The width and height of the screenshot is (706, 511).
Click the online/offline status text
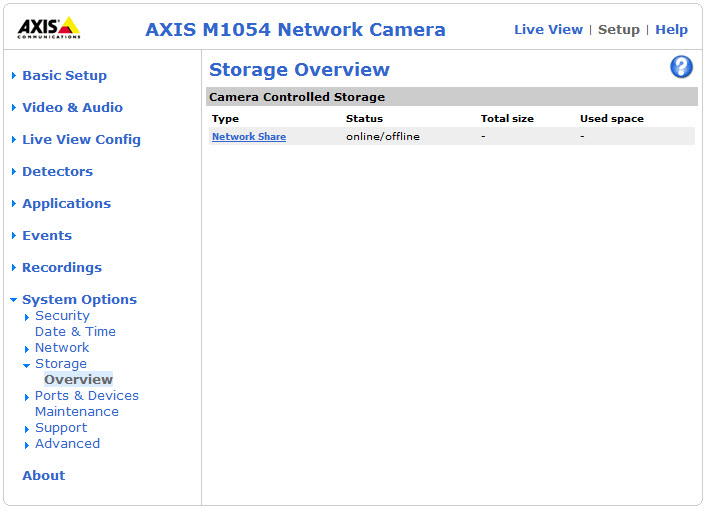pyautogui.click(x=383, y=136)
